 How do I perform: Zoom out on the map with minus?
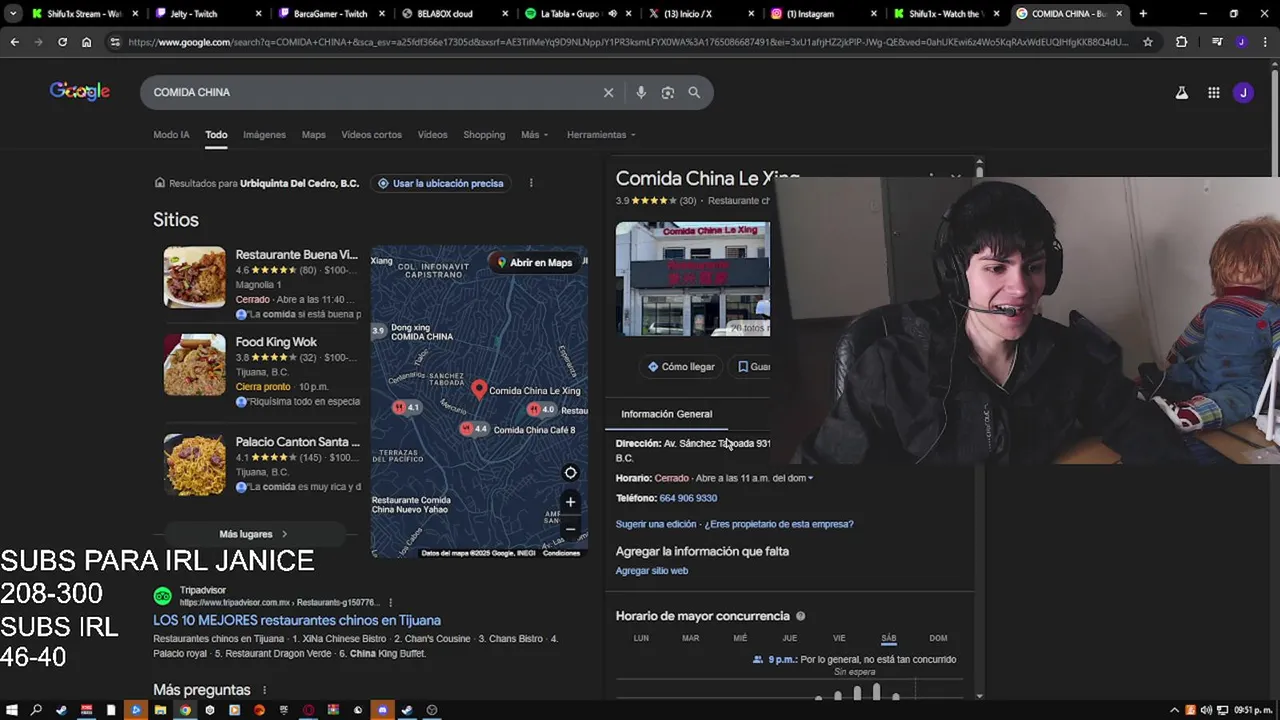pyautogui.click(x=570, y=529)
